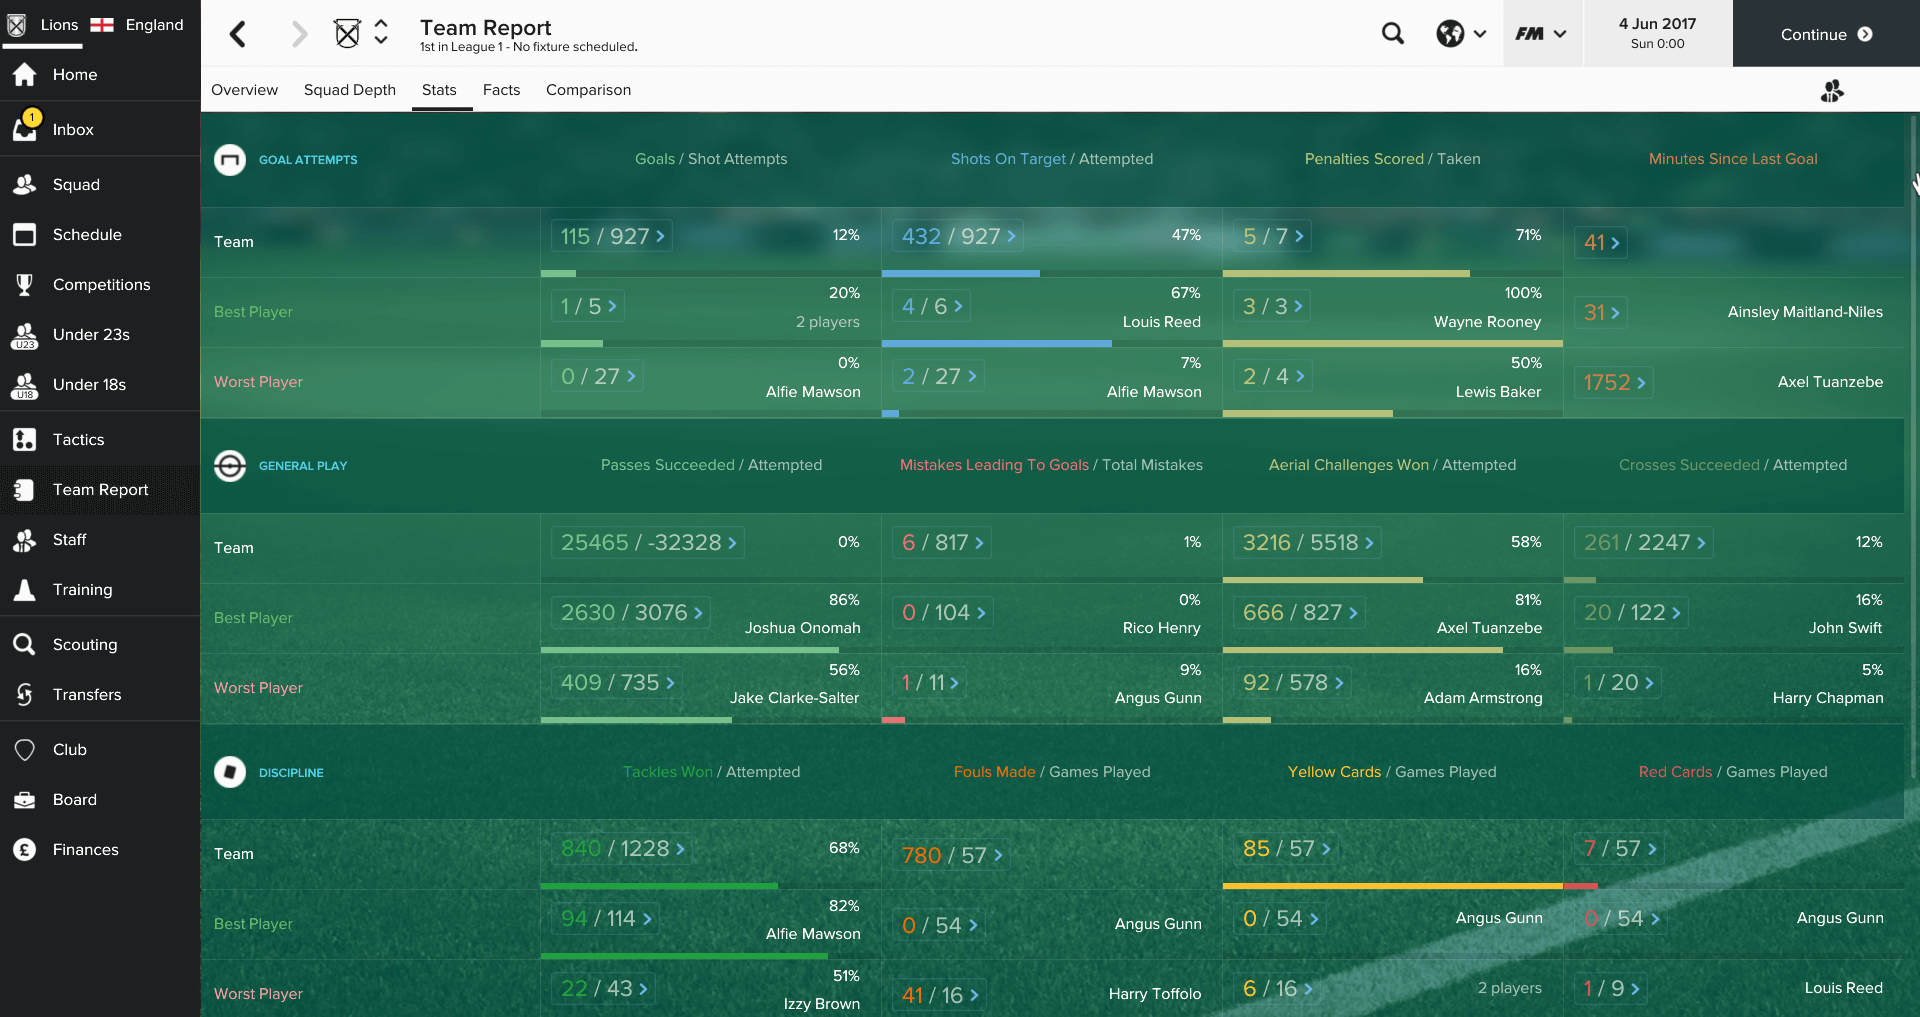Viewport: 1920px width, 1017px height.
Task: Click player name Axel Tuanzebe in aerial row
Action: click(x=1489, y=628)
